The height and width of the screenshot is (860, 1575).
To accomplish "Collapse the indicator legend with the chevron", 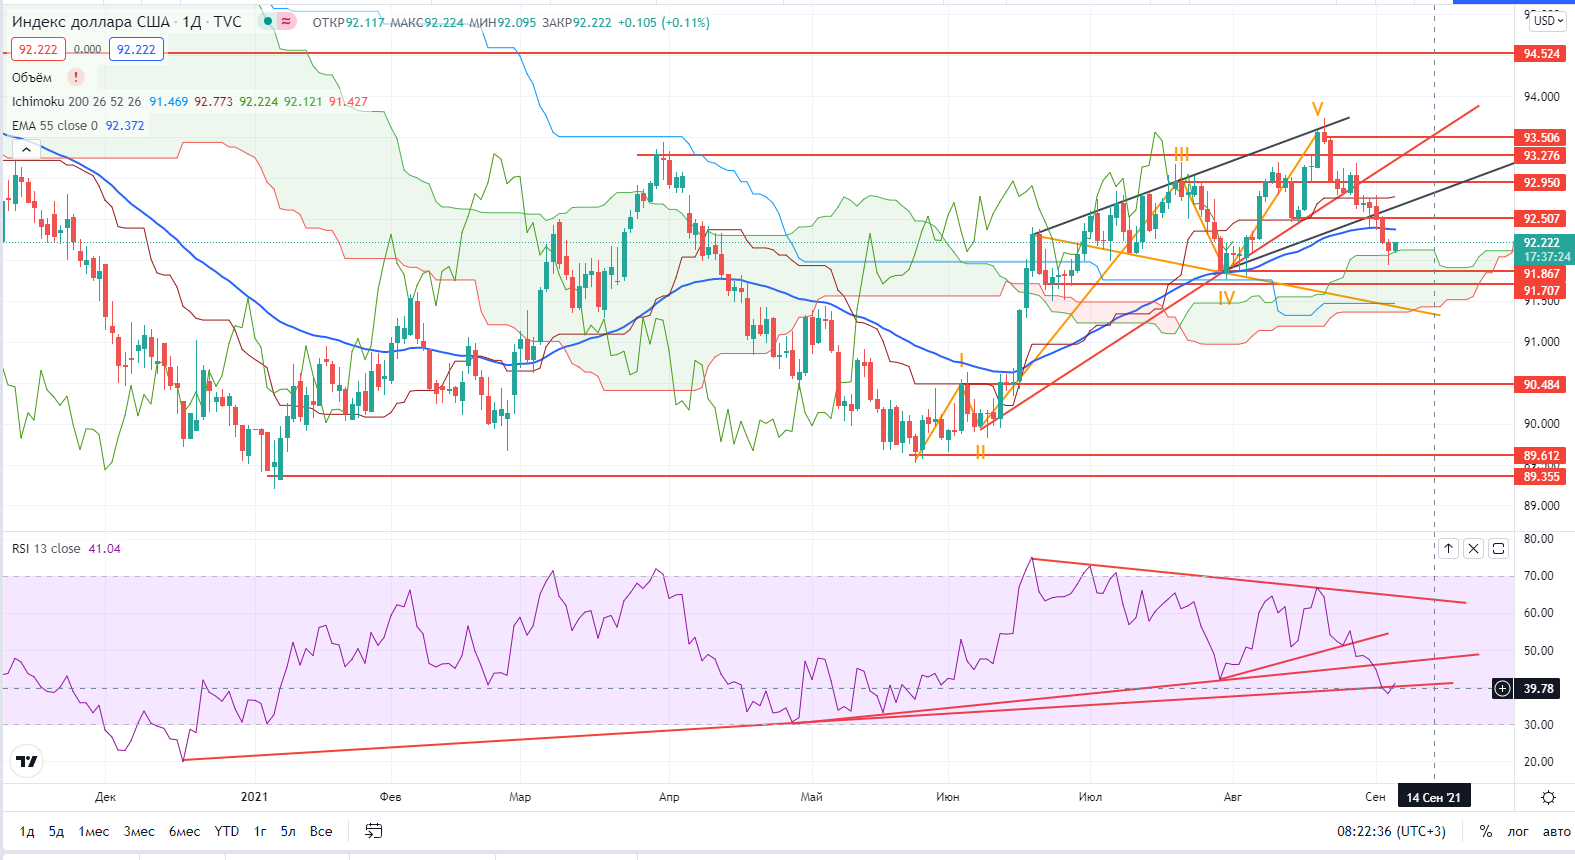I will coord(26,149).
